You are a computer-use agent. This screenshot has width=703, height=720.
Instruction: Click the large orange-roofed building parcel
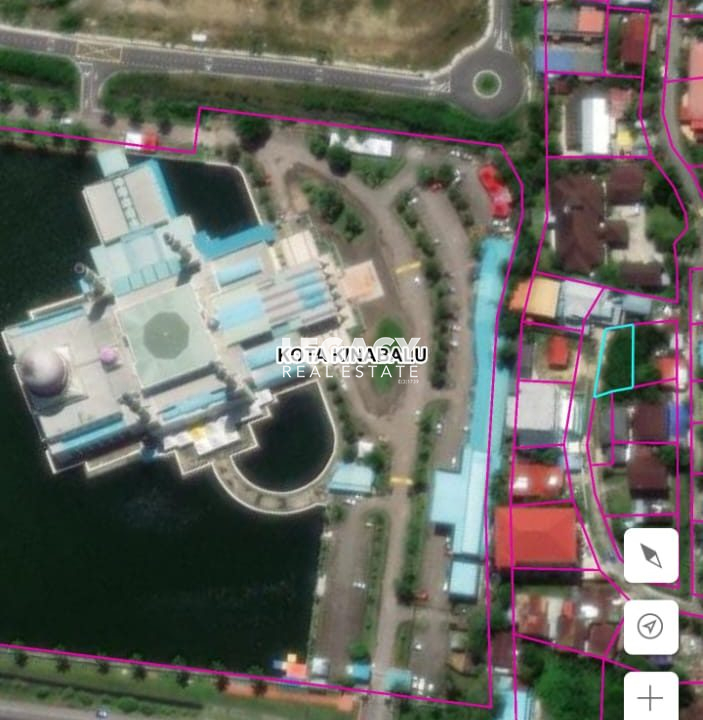537,536
